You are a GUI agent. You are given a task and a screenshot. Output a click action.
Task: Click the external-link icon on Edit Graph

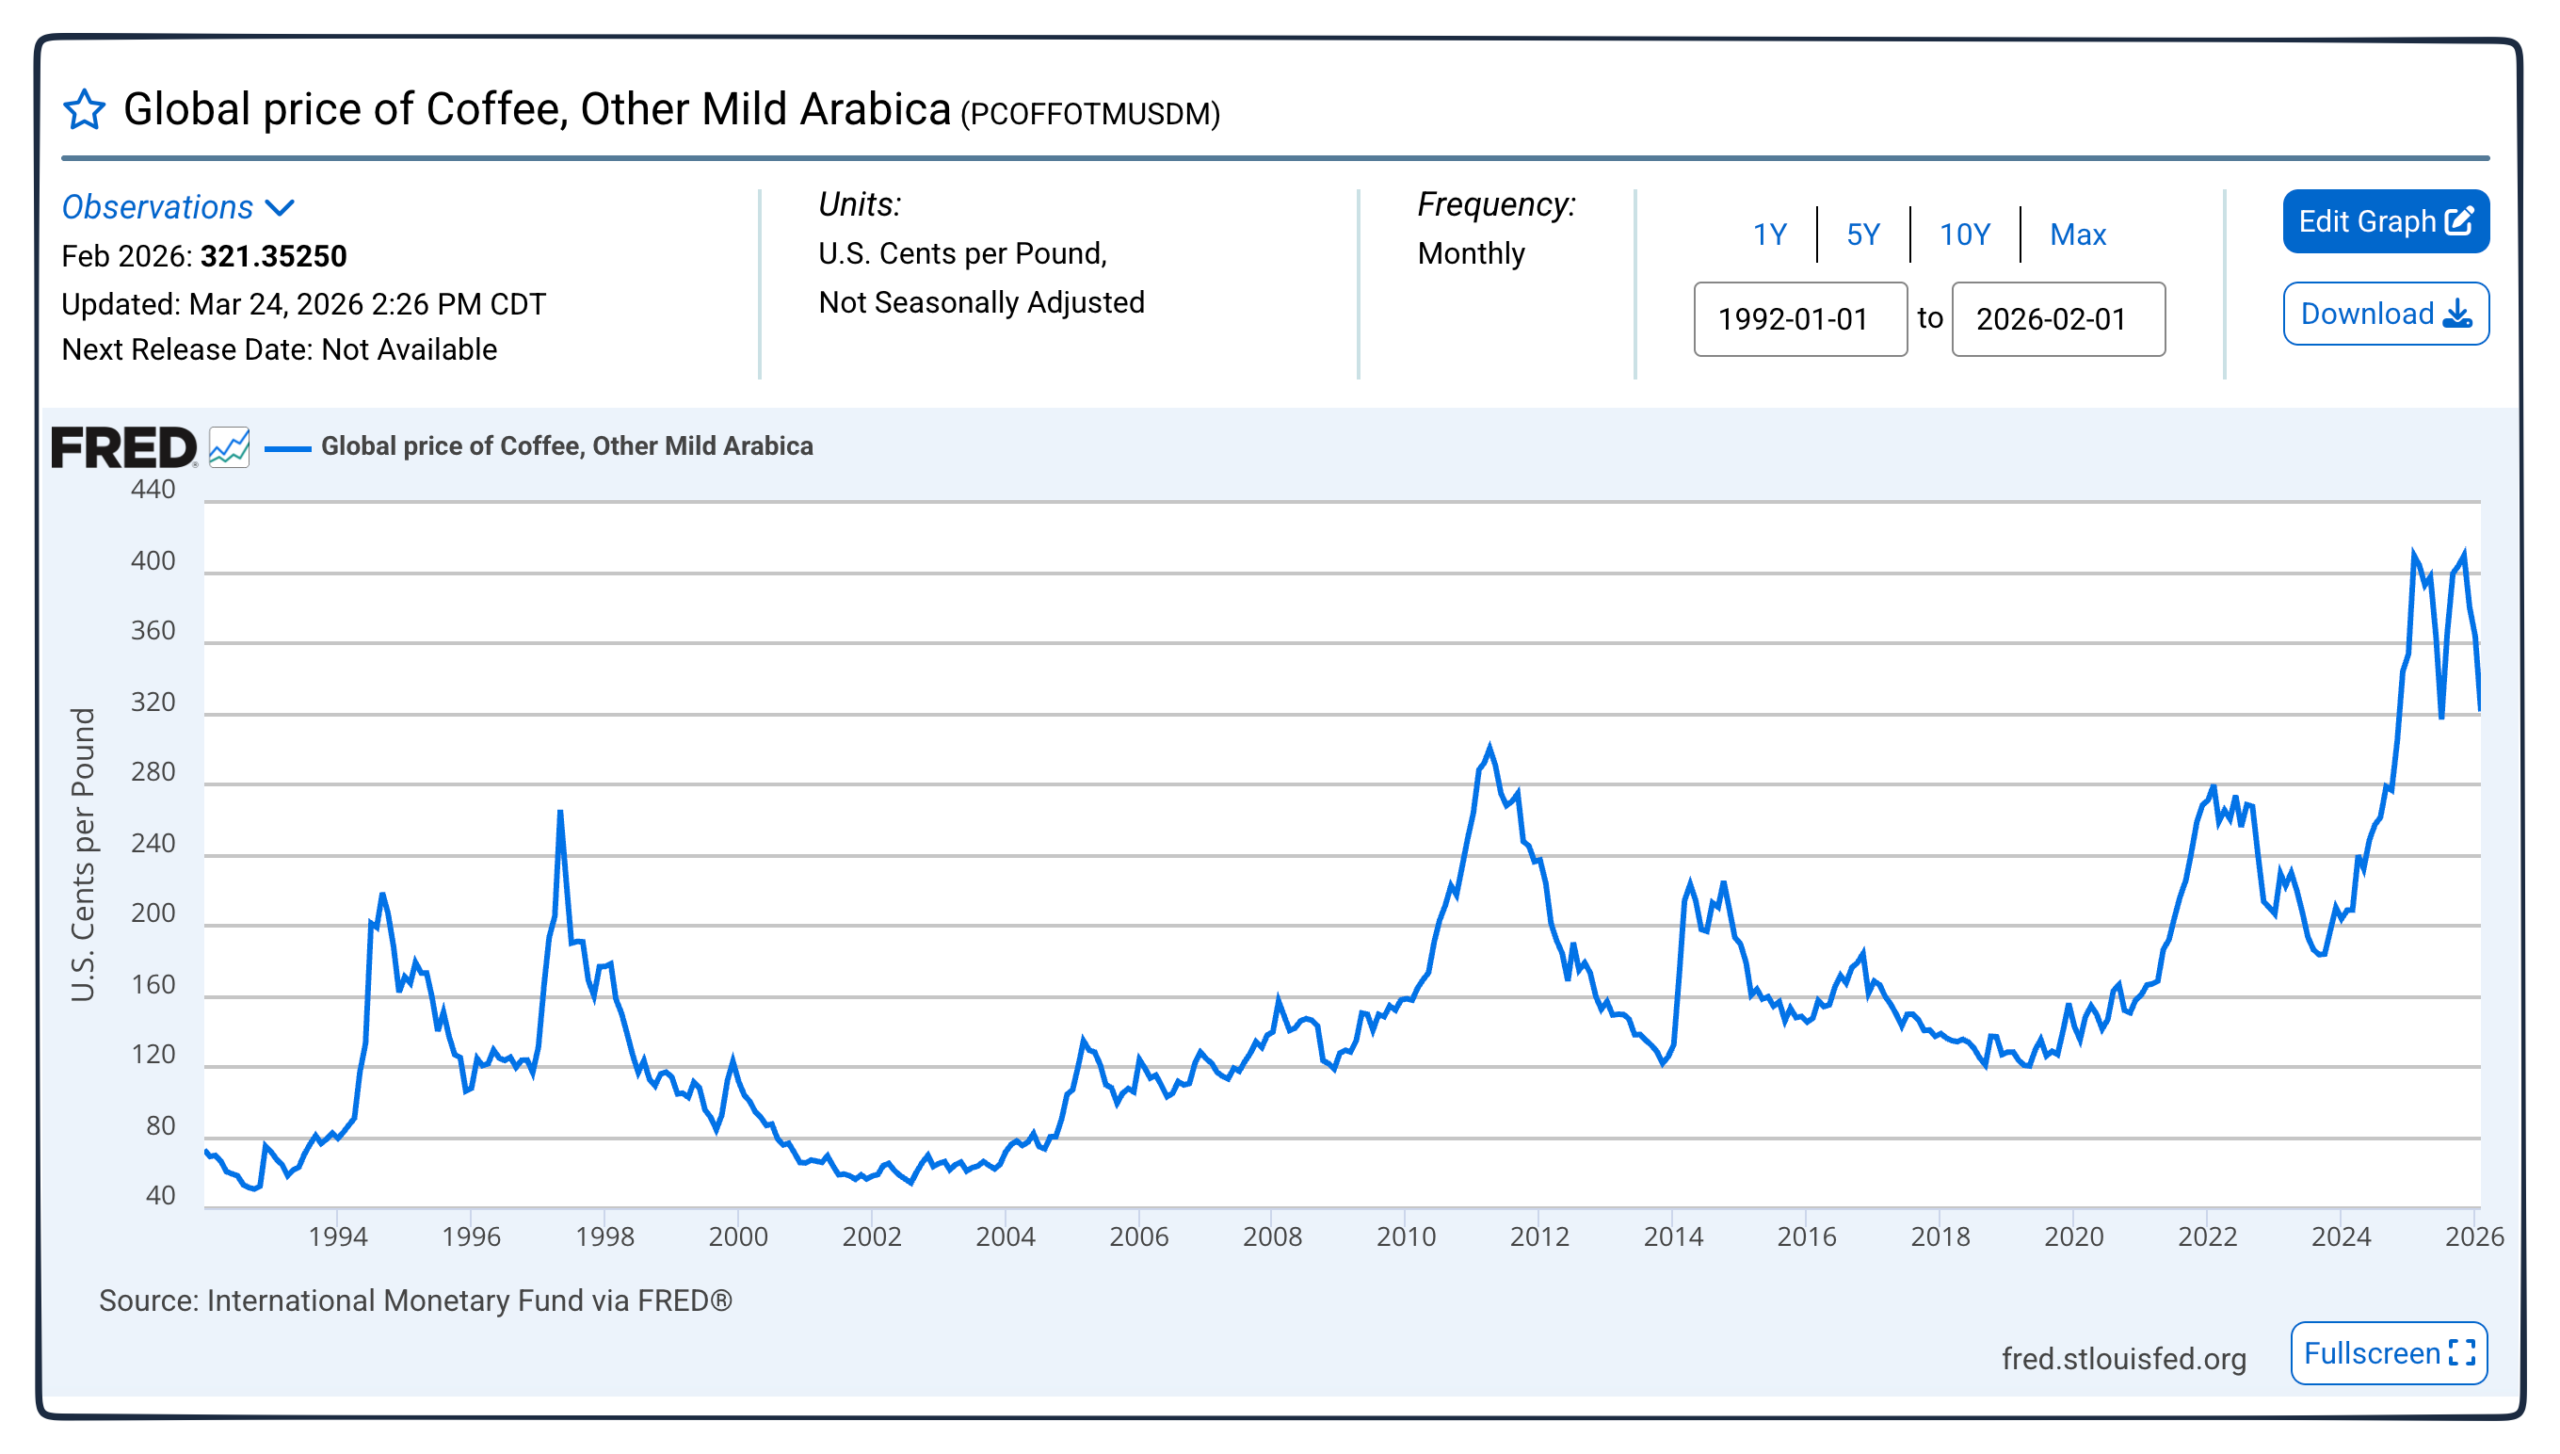point(2459,220)
